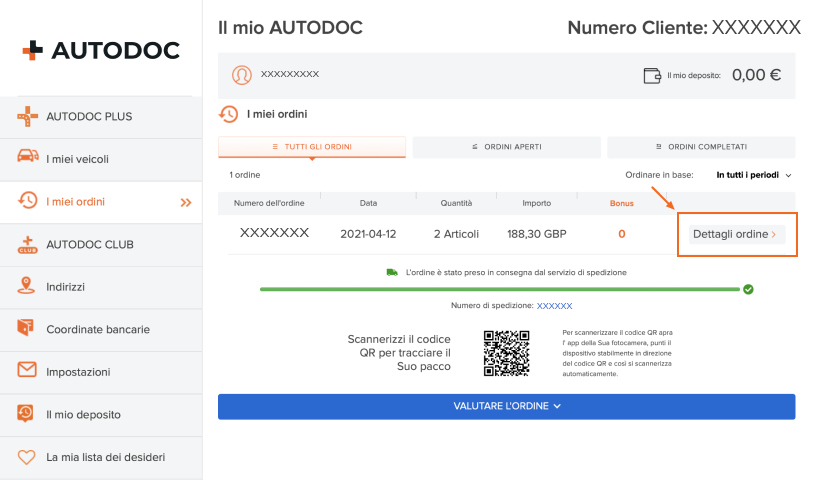Expand I miei ordini double chevron

(185, 202)
